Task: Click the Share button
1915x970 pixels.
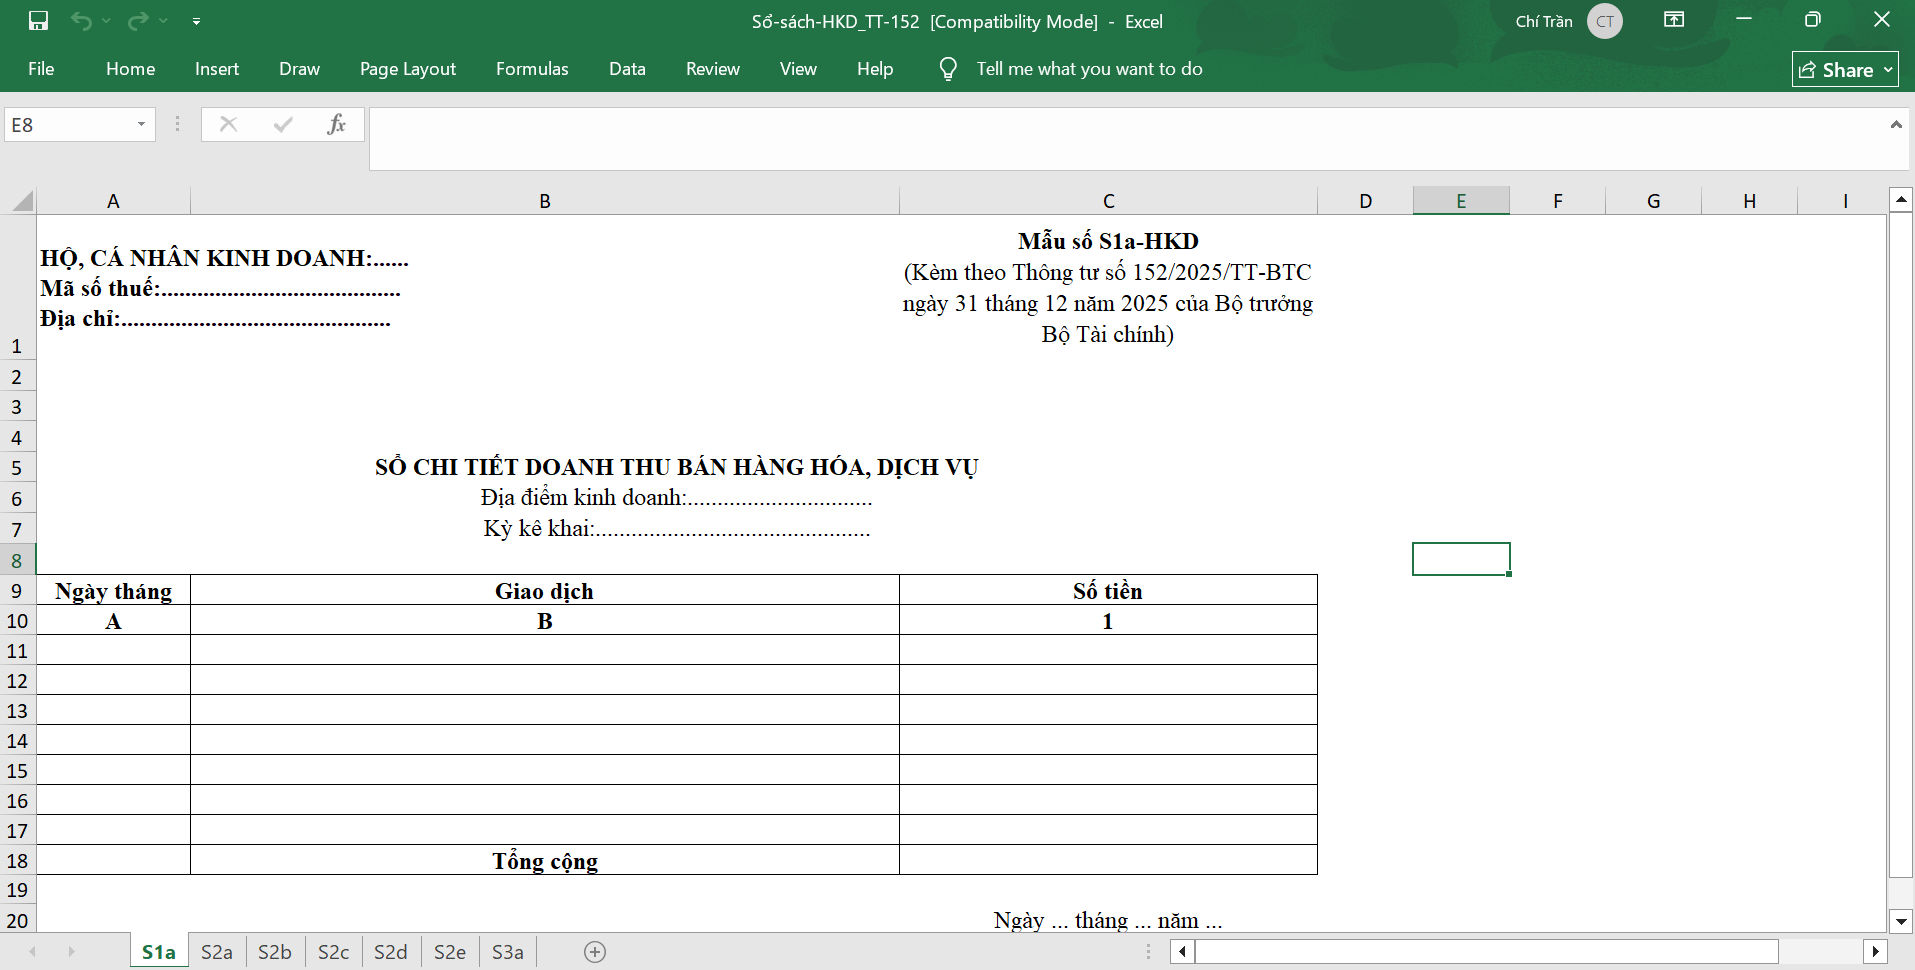Action: (x=1845, y=69)
